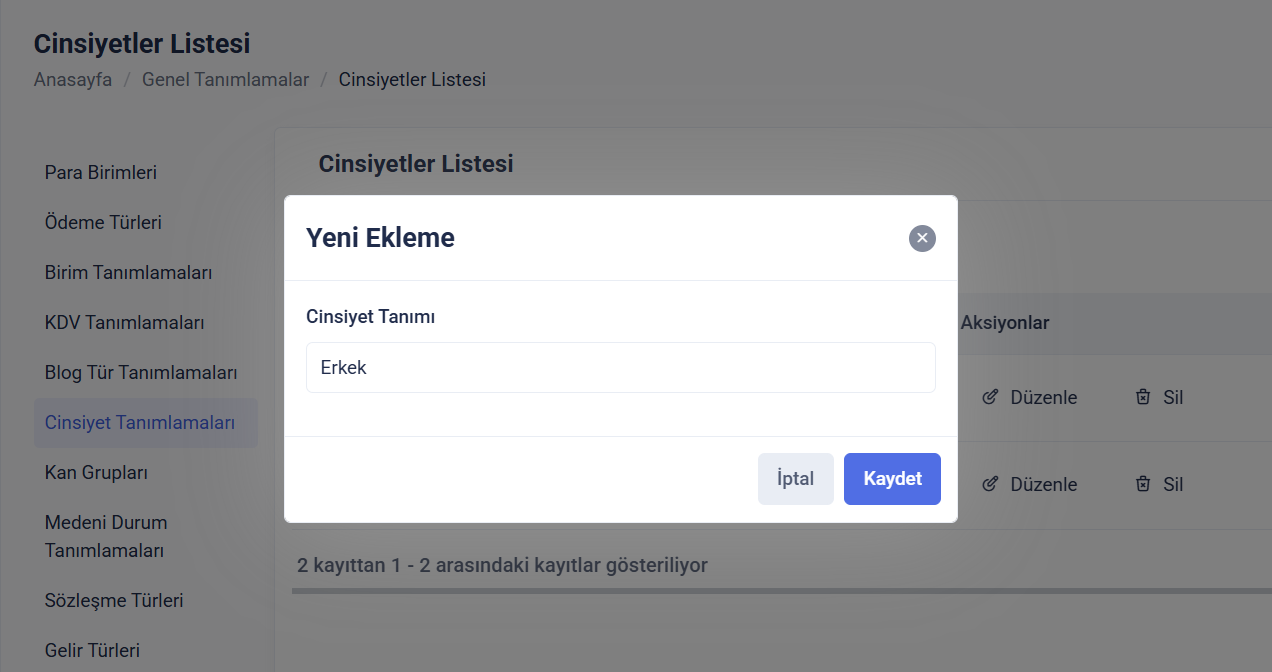This screenshot has width=1272, height=672.
Task: Open Sözleşme Türleri sidebar entry
Action: coord(114,600)
